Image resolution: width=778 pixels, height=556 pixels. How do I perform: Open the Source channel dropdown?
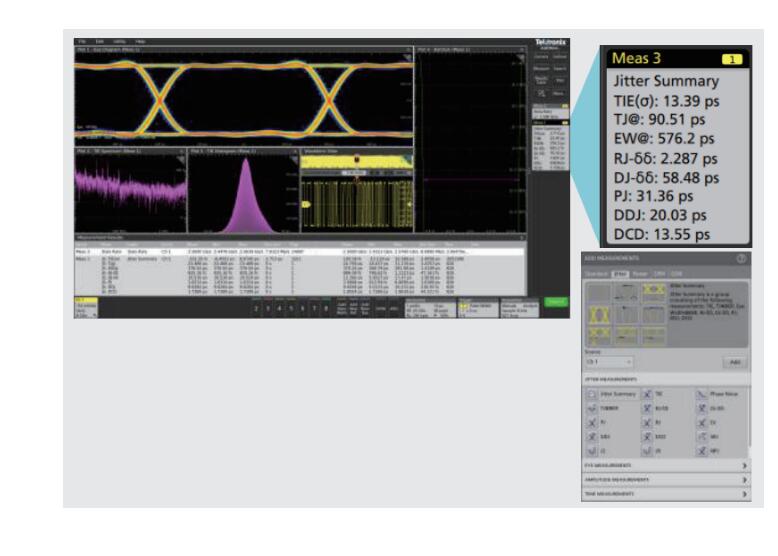click(x=609, y=362)
